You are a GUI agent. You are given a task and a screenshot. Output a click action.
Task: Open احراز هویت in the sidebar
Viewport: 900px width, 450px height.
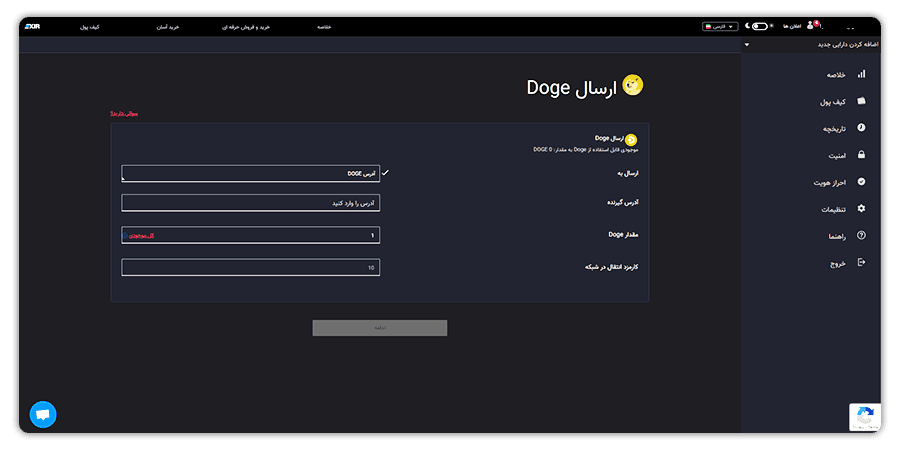(829, 183)
